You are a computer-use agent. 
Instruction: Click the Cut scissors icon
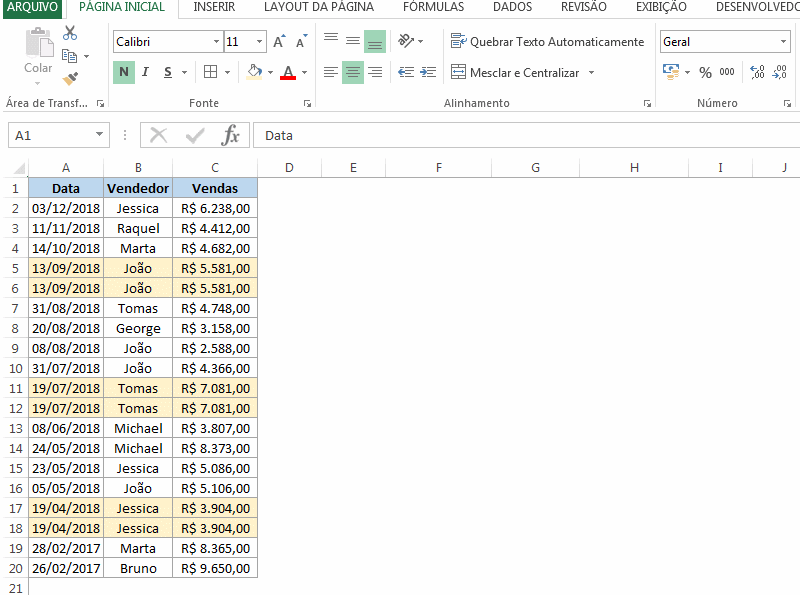point(70,33)
